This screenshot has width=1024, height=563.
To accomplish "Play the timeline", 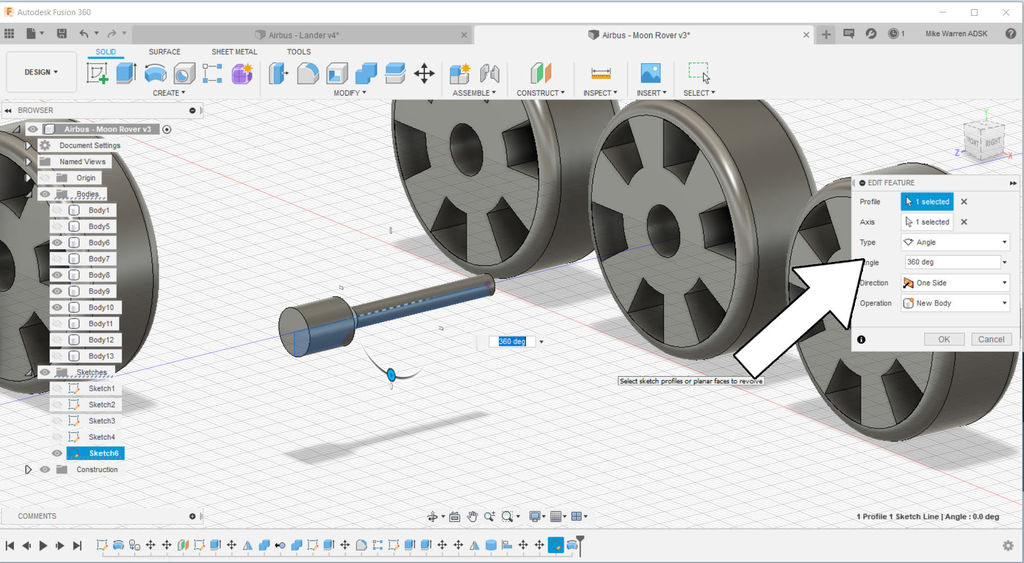I will click(43, 545).
